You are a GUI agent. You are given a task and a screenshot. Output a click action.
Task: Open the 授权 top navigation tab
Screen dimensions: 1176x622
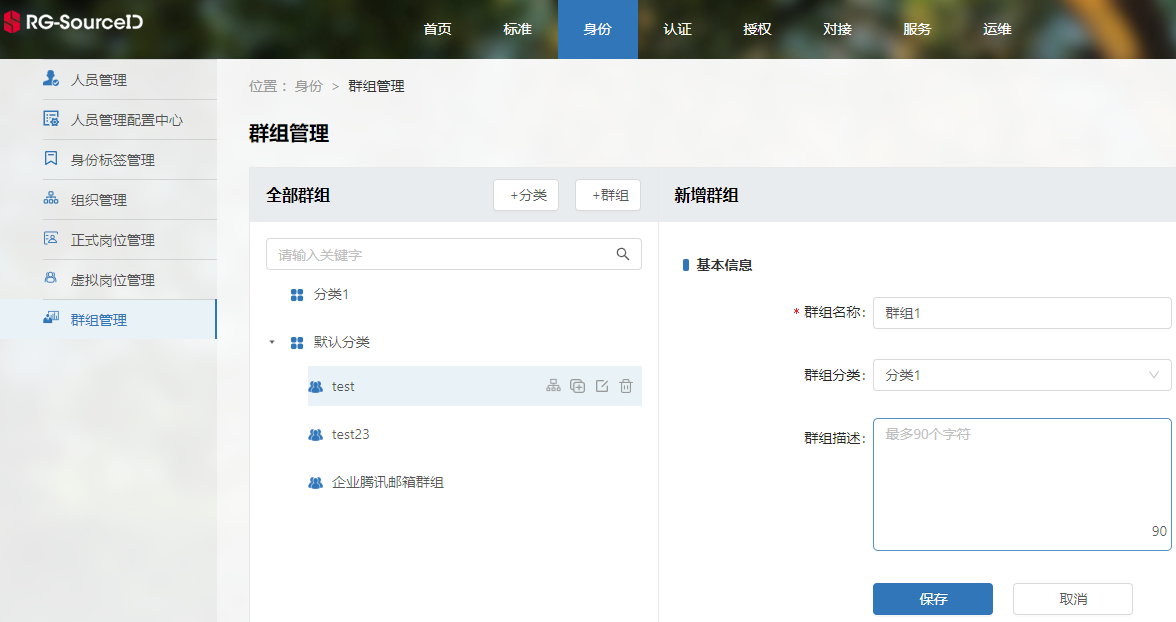coord(758,29)
